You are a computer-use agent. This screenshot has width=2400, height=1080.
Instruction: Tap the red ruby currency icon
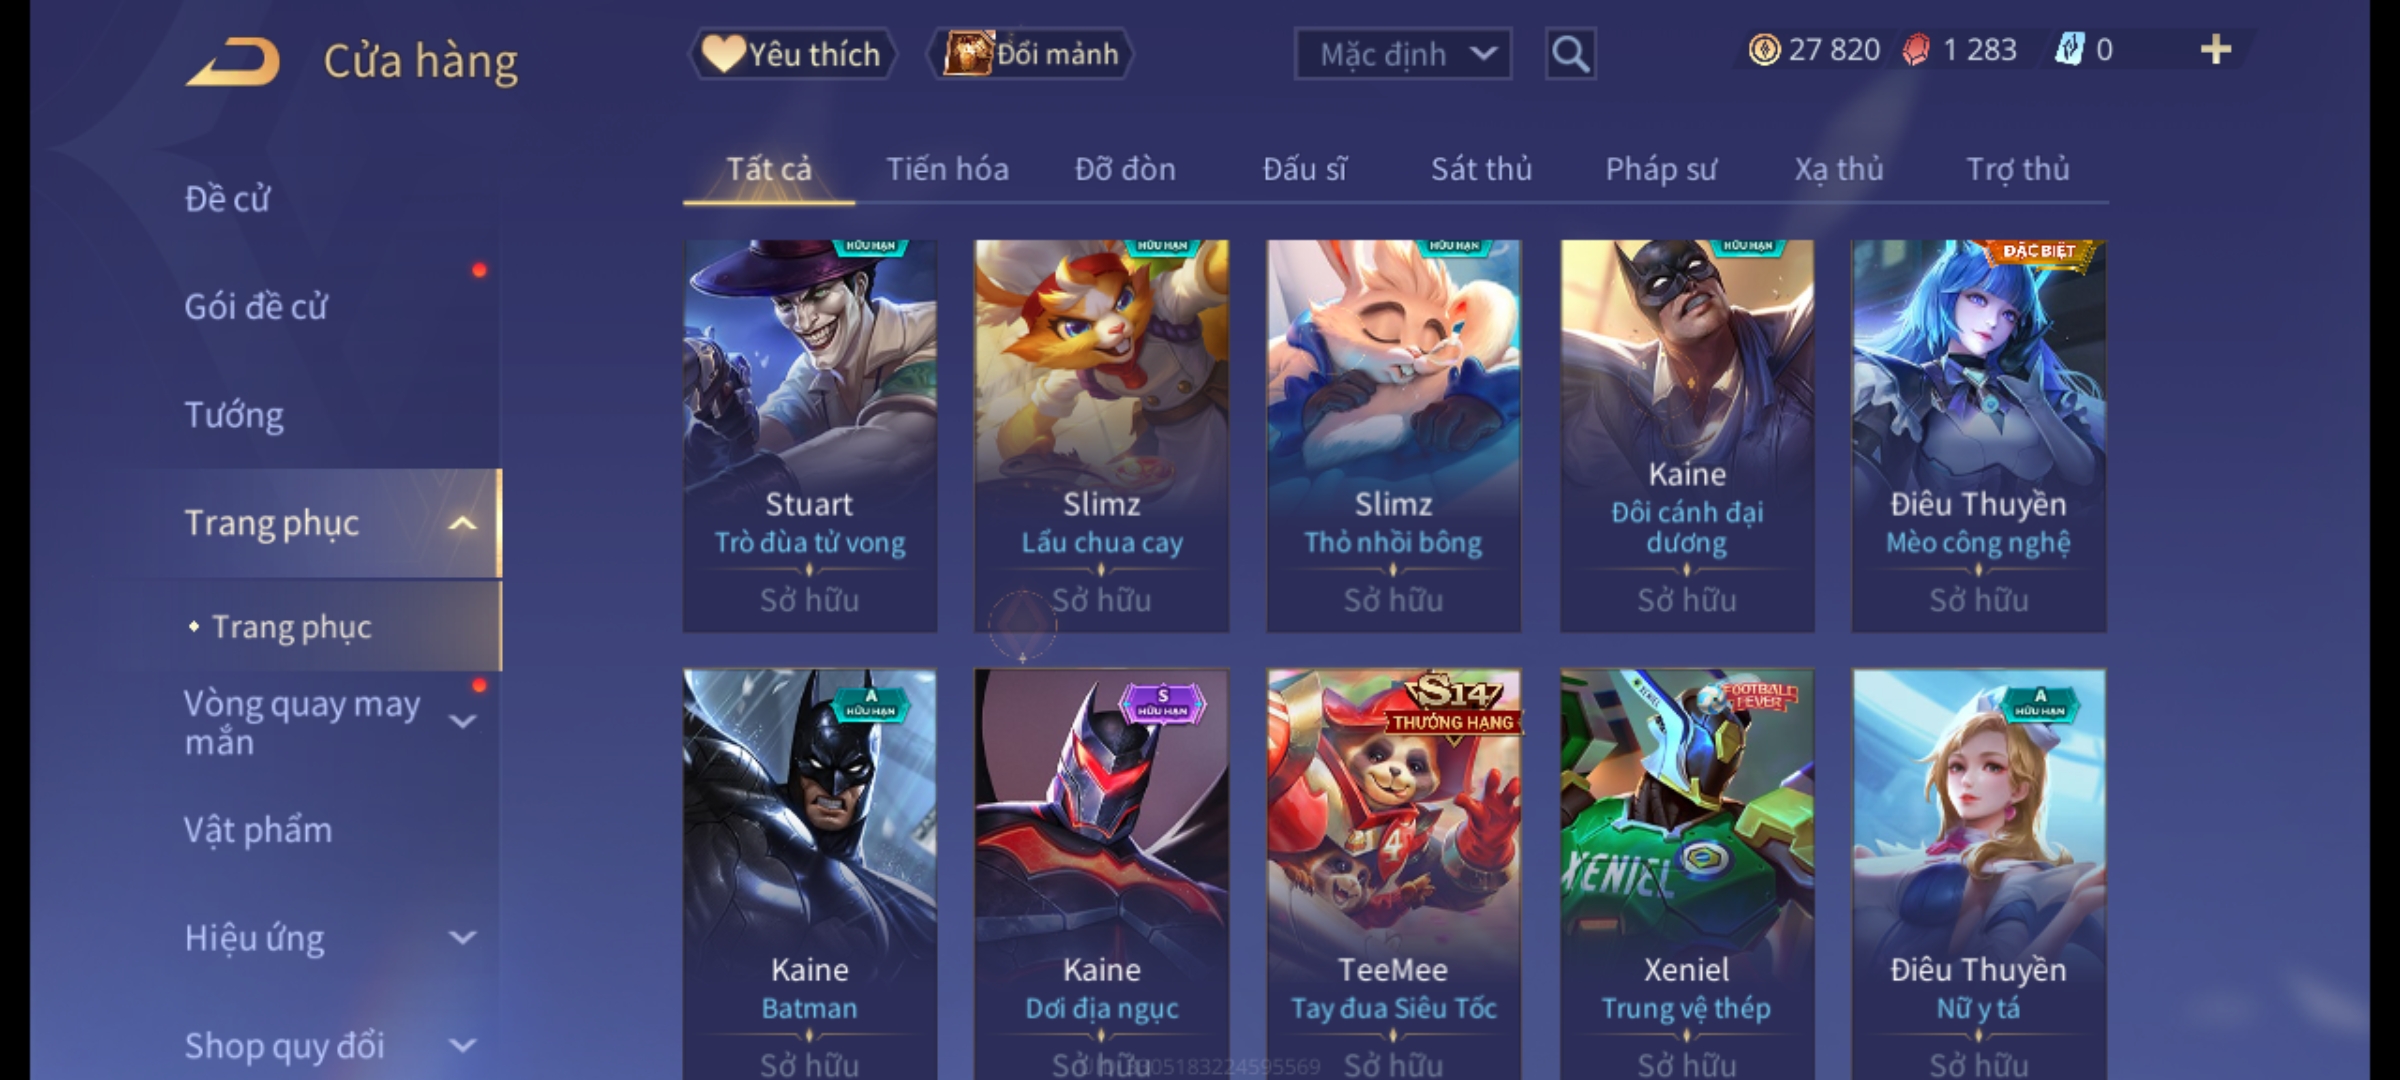point(1916,50)
